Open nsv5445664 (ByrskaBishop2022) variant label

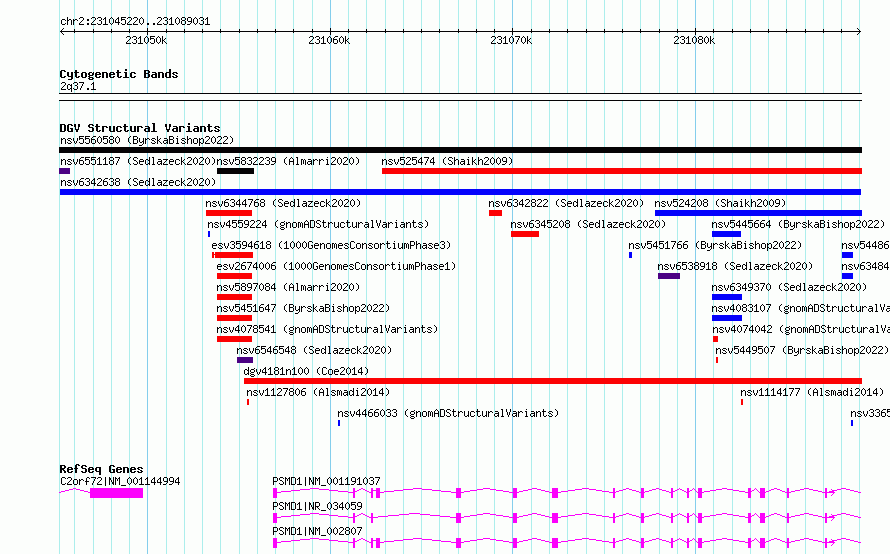point(798,224)
